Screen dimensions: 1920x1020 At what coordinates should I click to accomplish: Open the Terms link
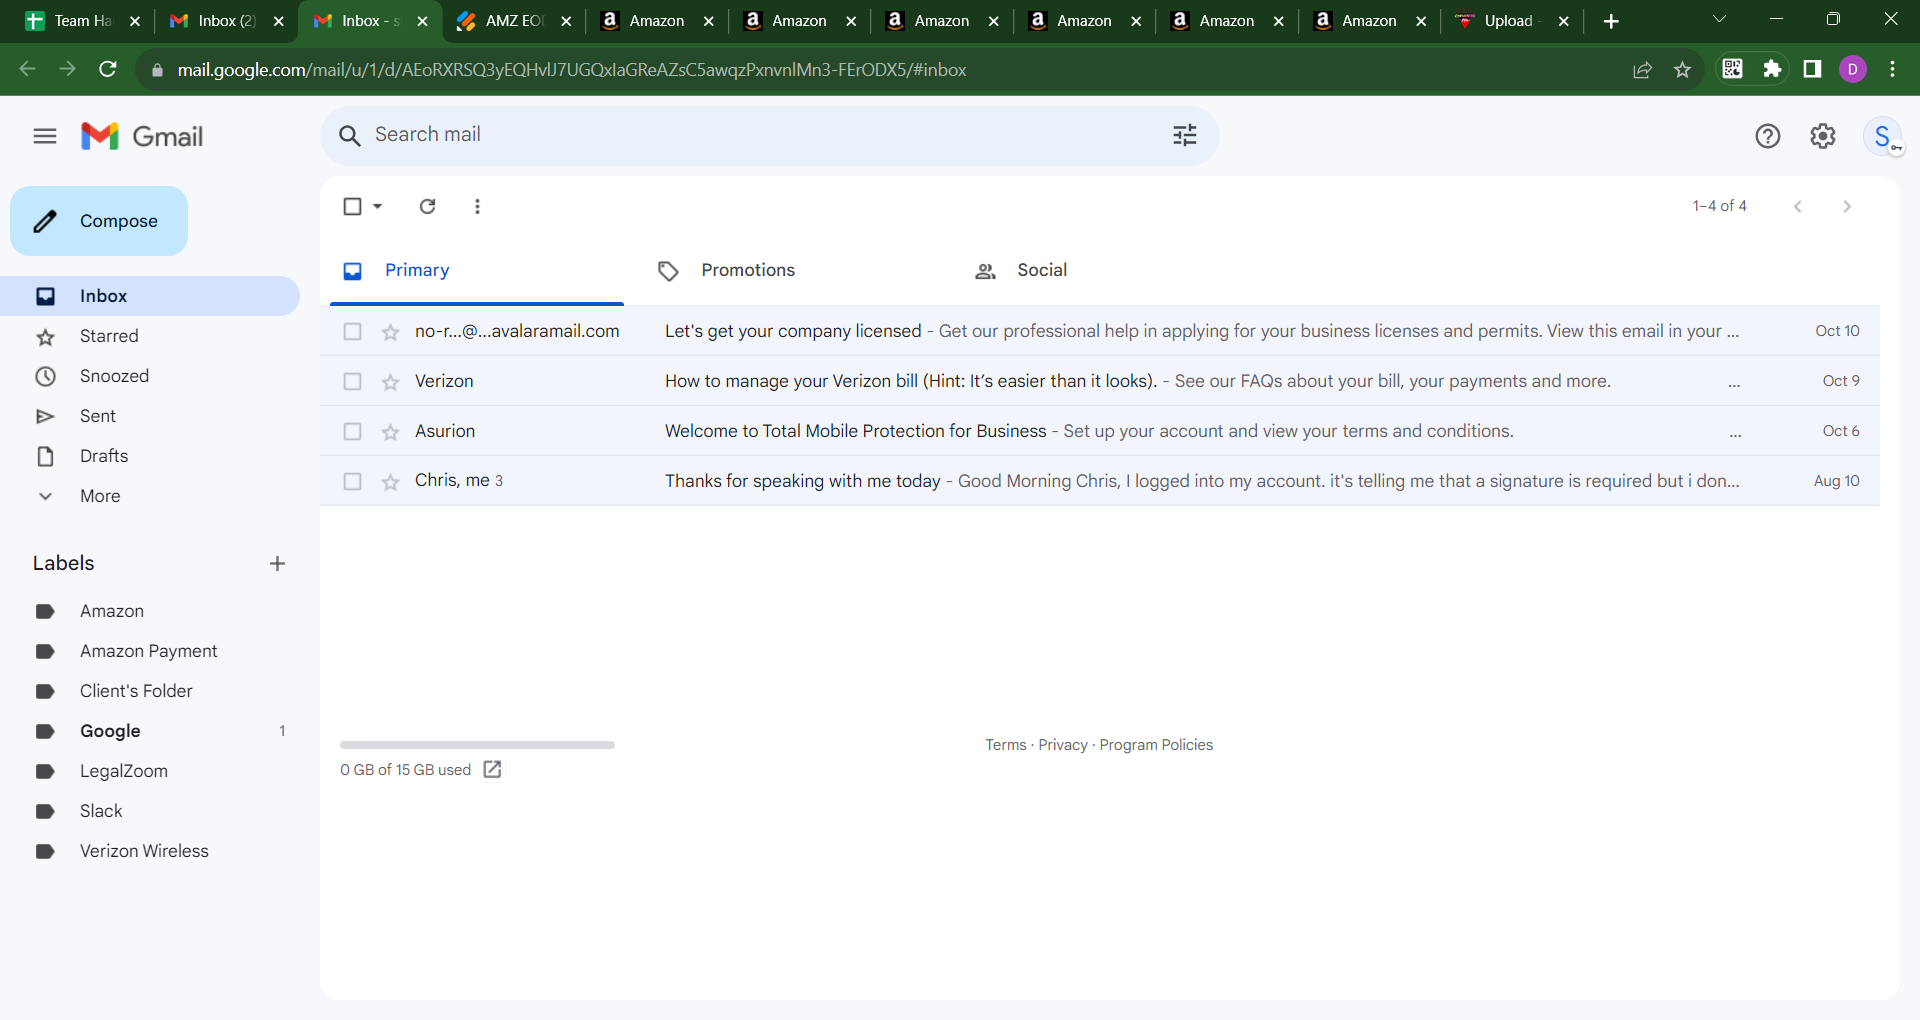point(1005,745)
